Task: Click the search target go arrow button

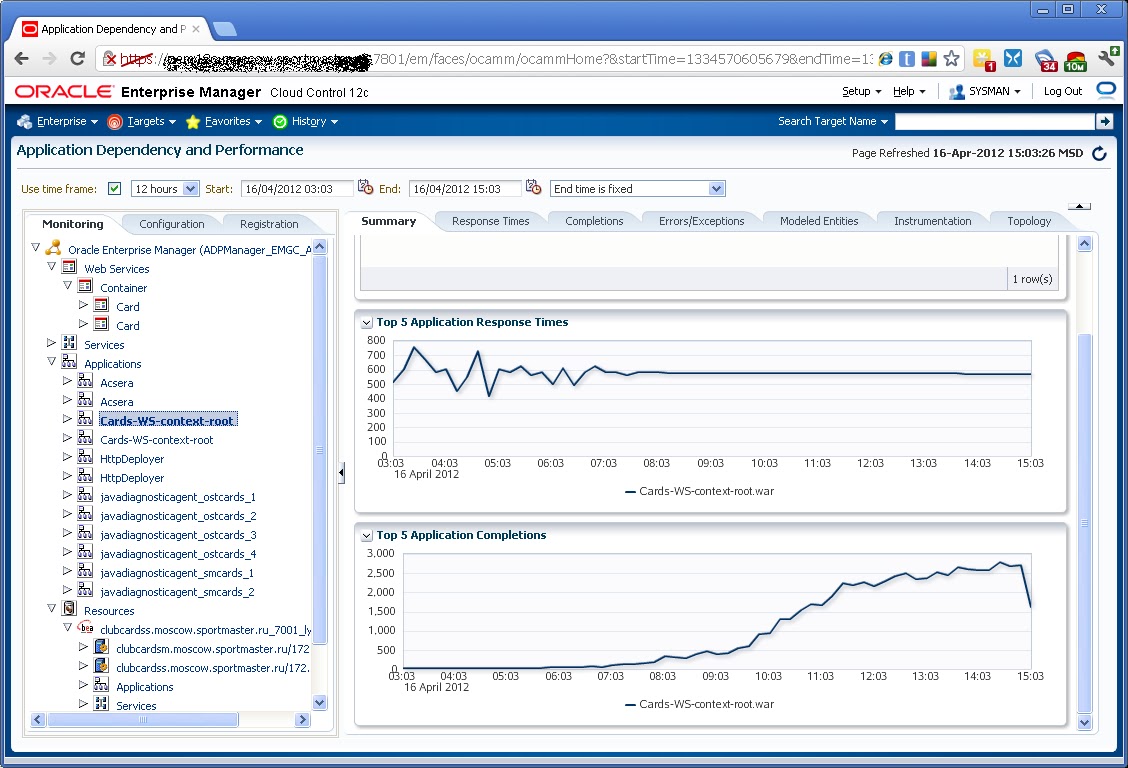Action: pos(1104,122)
